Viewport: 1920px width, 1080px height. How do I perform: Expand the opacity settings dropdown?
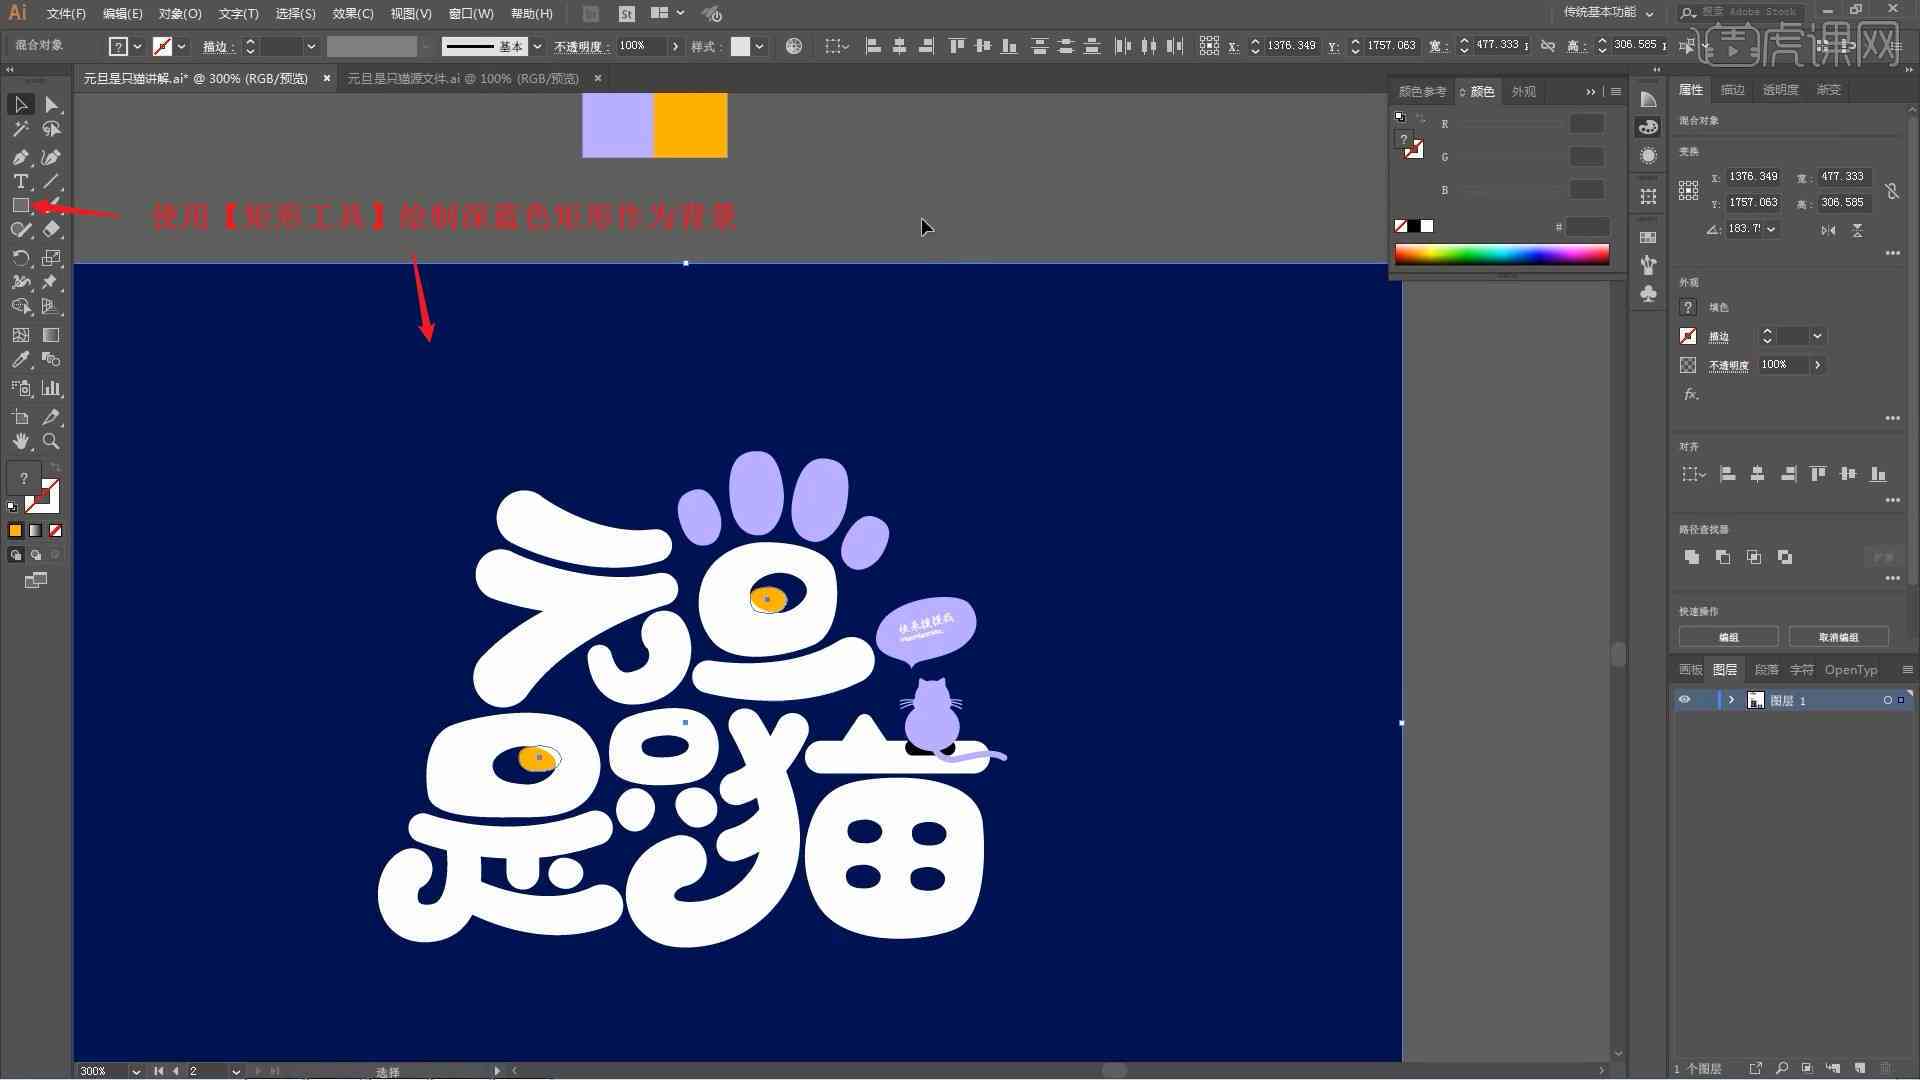pyautogui.click(x=676, y=45)
